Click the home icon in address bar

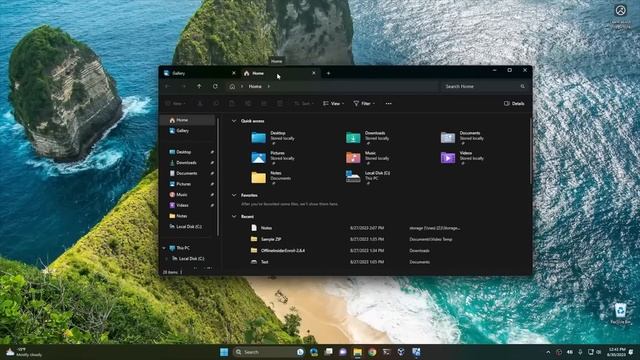[x=232, y=87]
